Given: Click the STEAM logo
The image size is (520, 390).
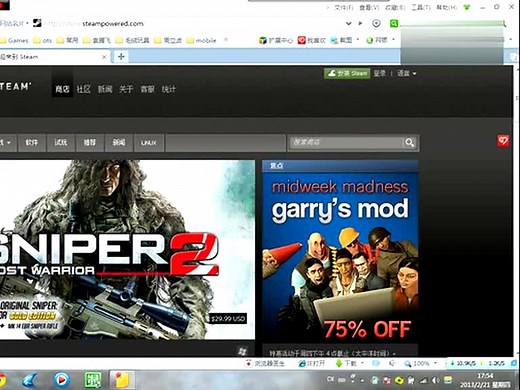Looking at the screenshot, I should [x=15, y=87].
